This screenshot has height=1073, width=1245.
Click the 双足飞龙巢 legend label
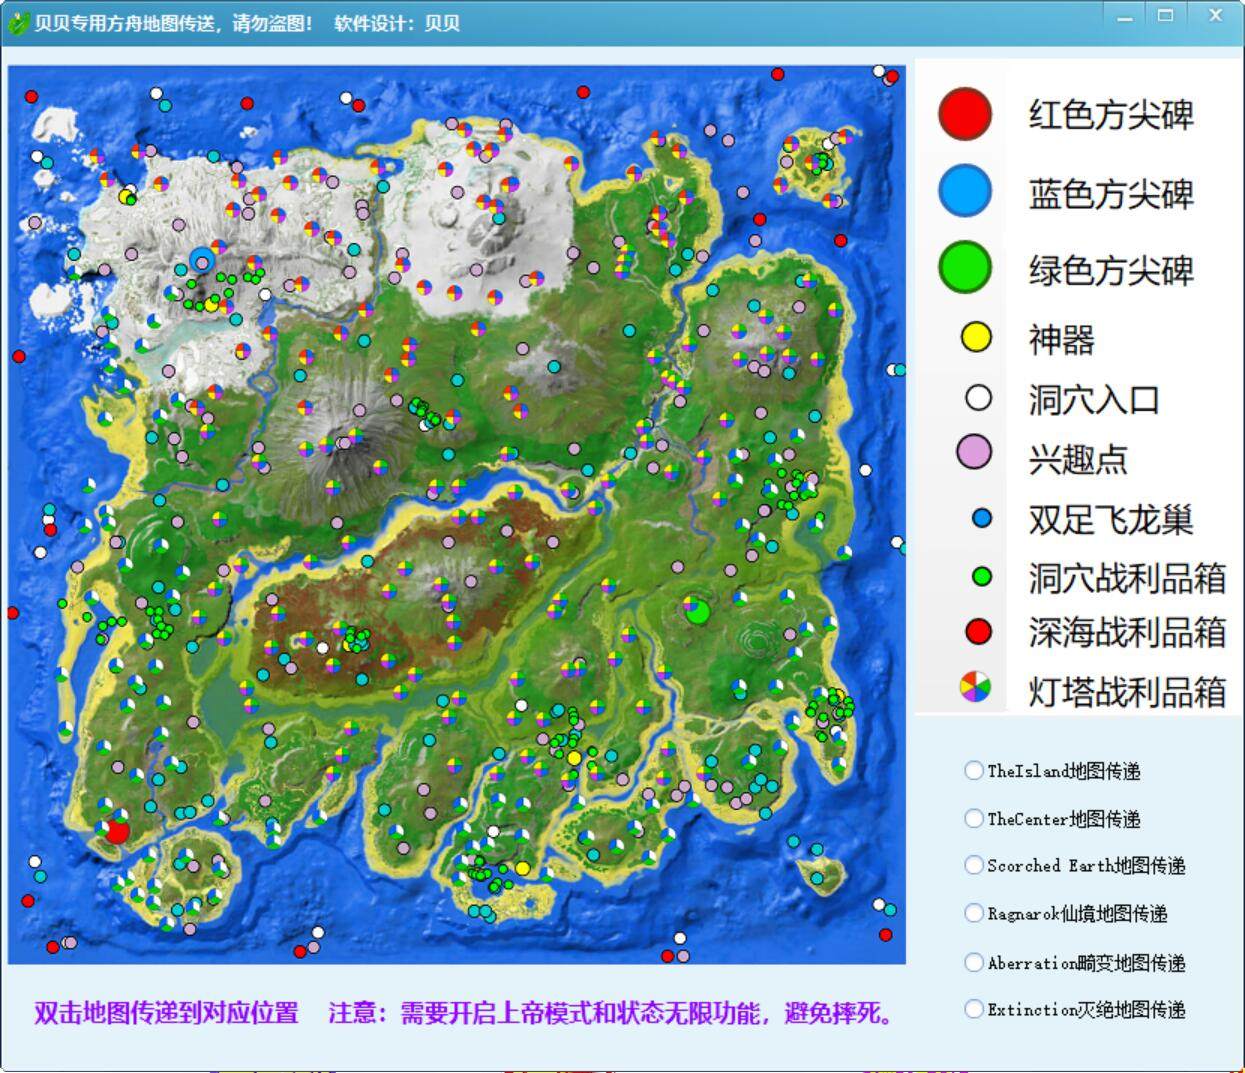[1111, 520]
